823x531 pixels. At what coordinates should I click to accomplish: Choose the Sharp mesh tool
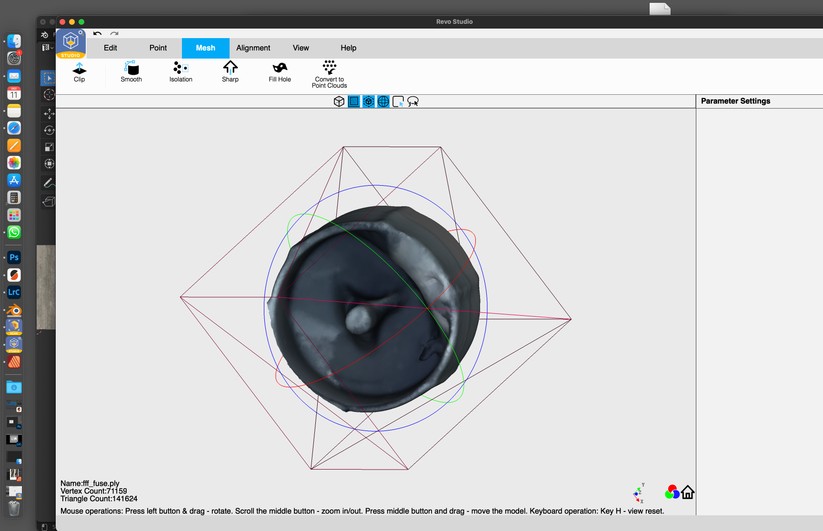pyautogui.click(x=230, y=69)
